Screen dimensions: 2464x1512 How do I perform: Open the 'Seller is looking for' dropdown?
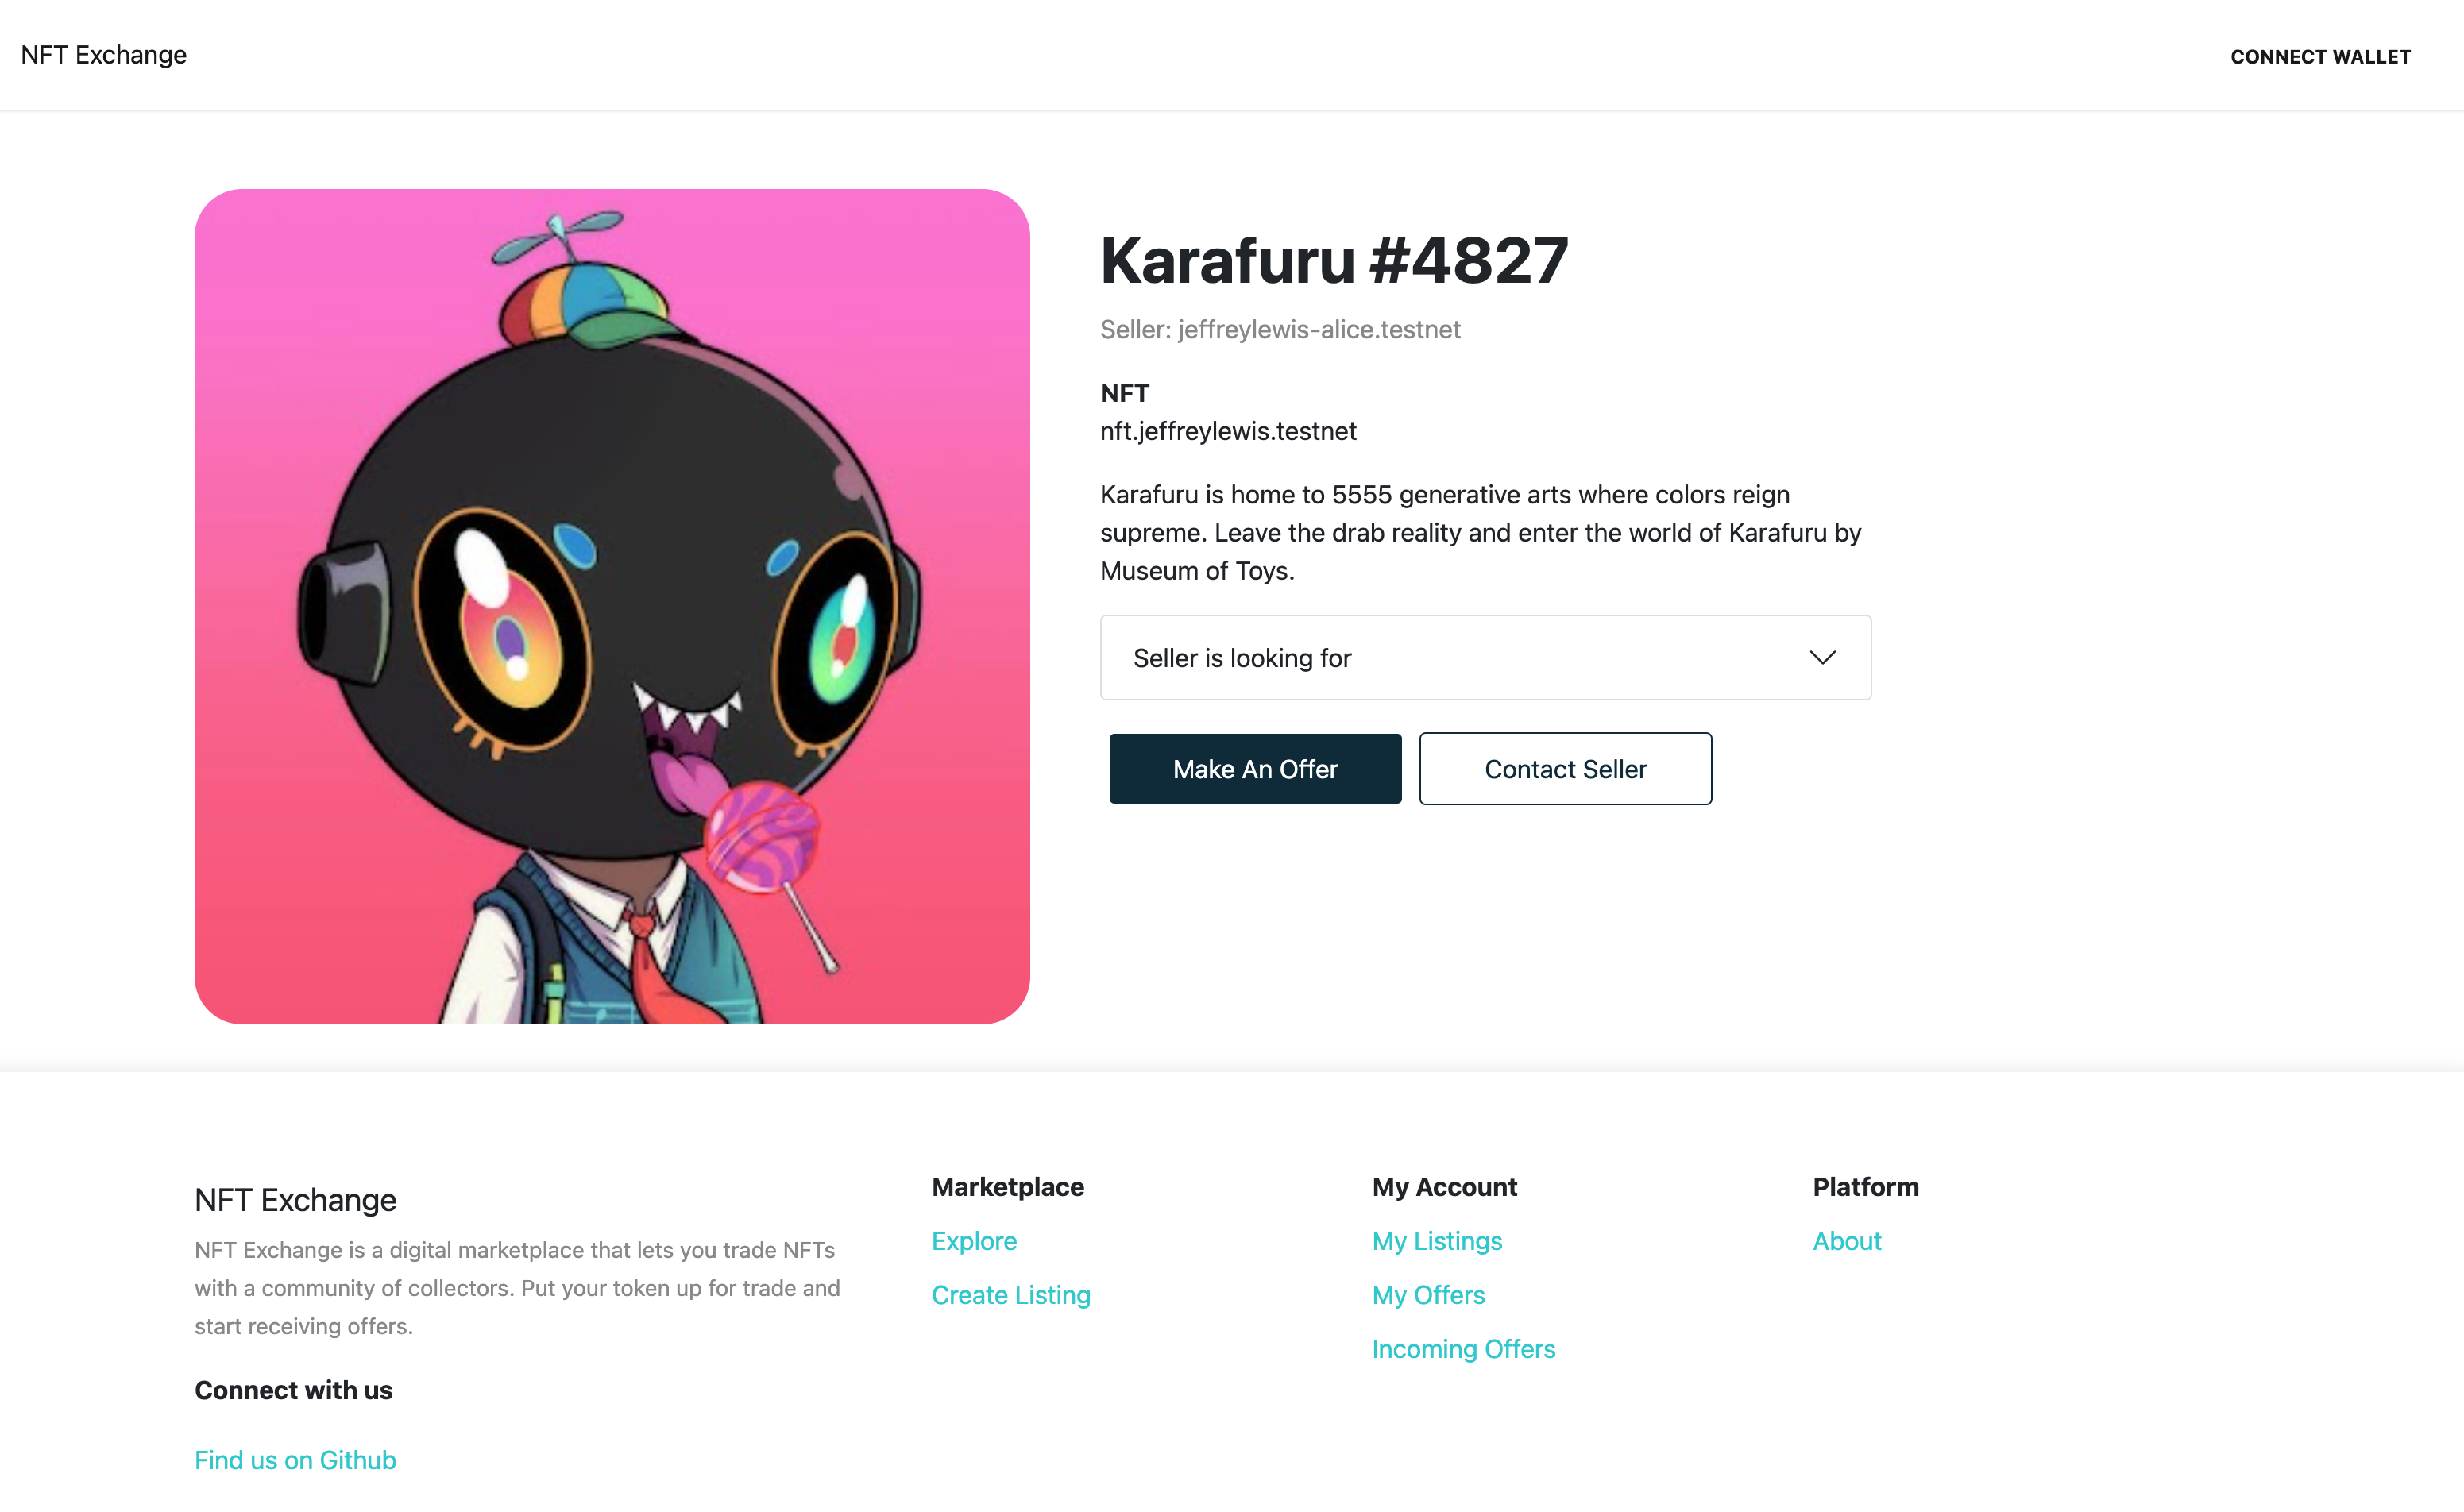point(1485,657)
